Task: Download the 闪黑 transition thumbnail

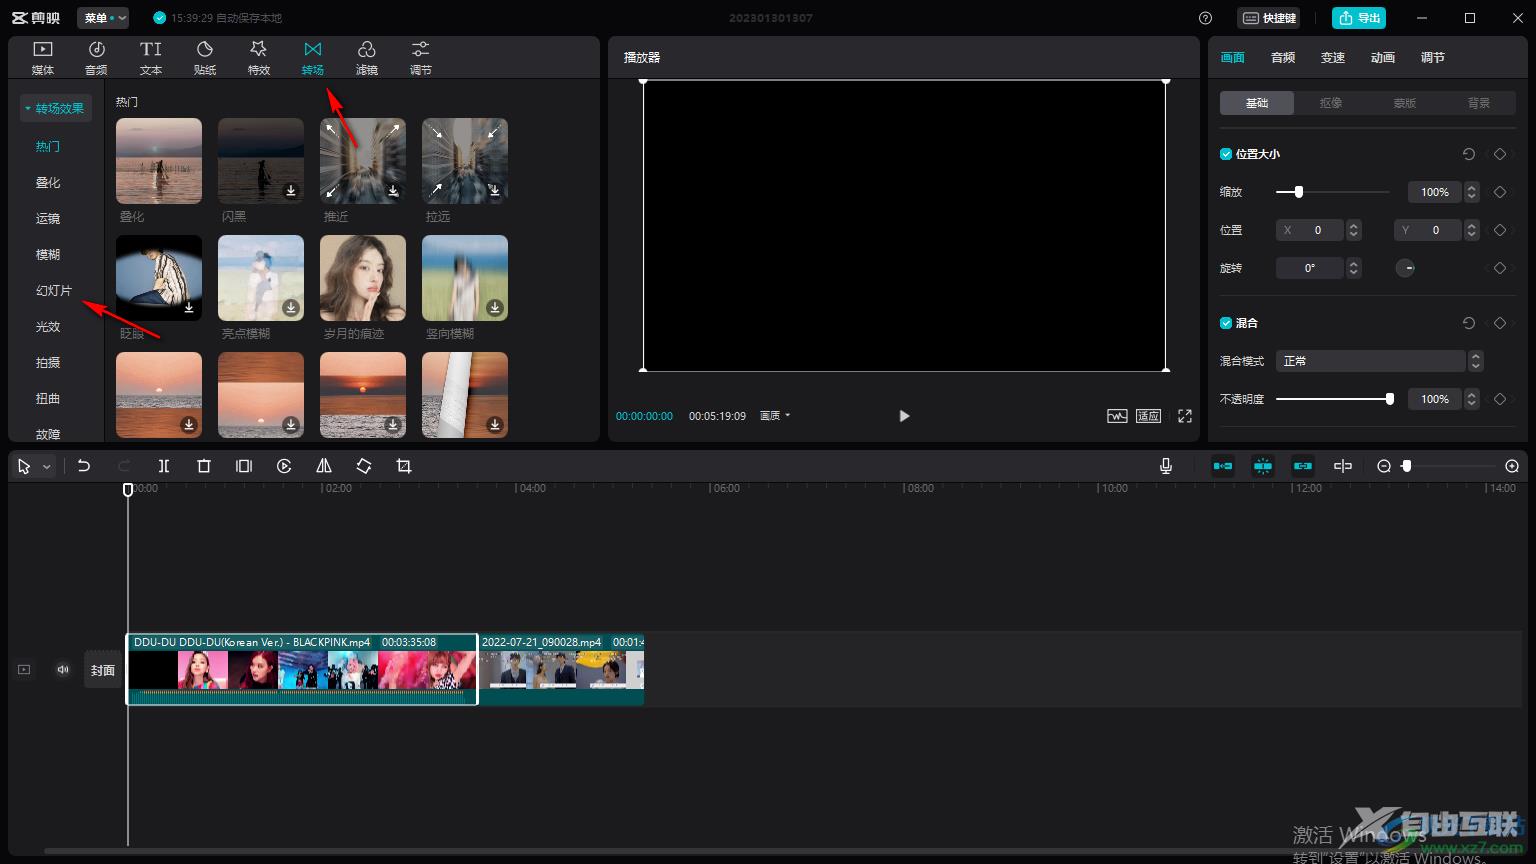Action: [291, 191]
